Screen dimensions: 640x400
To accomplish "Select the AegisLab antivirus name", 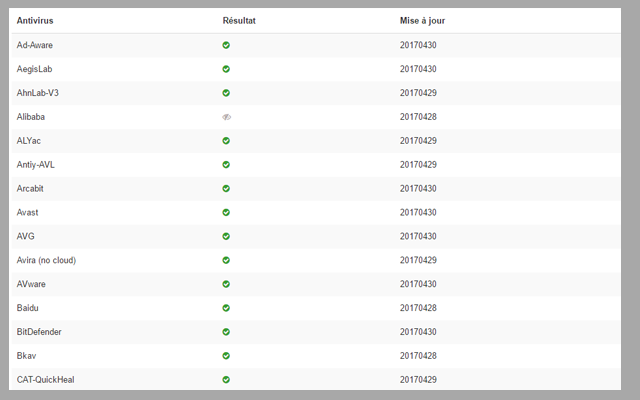I will tap(34, 69).
